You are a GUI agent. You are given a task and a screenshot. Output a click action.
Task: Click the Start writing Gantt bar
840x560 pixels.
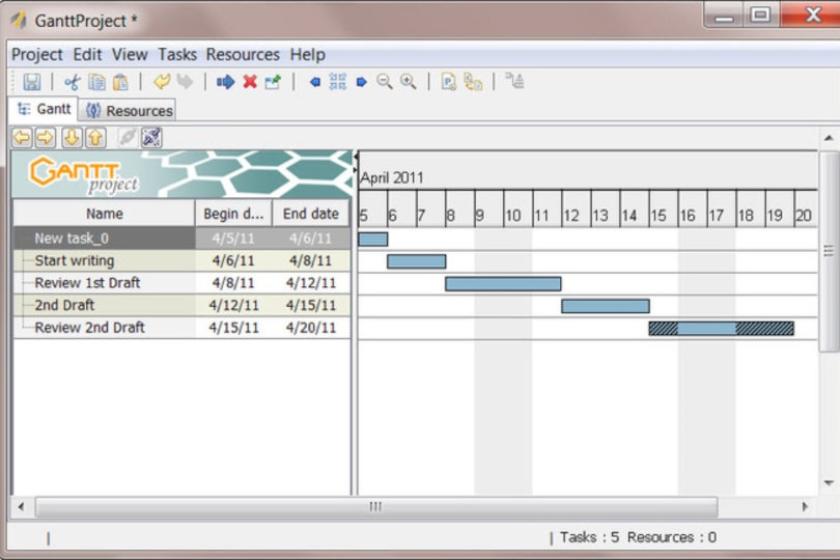(x=416, y=262)
